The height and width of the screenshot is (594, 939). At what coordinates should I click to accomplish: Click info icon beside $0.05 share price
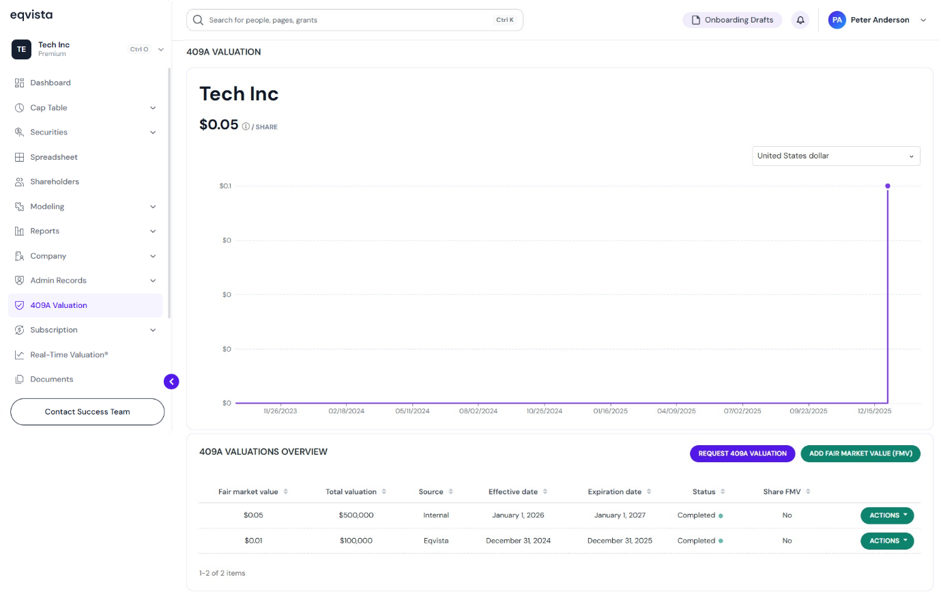pos(246,126)
